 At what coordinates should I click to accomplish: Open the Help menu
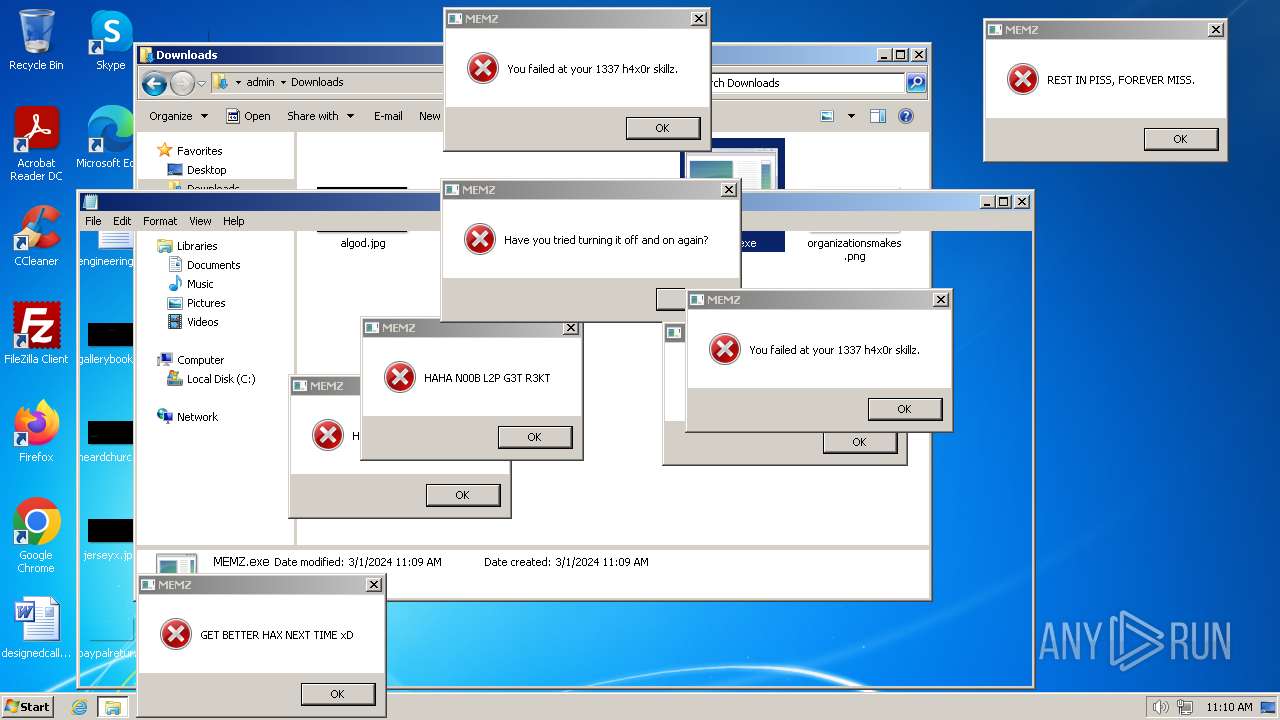(x=233, y=221)
